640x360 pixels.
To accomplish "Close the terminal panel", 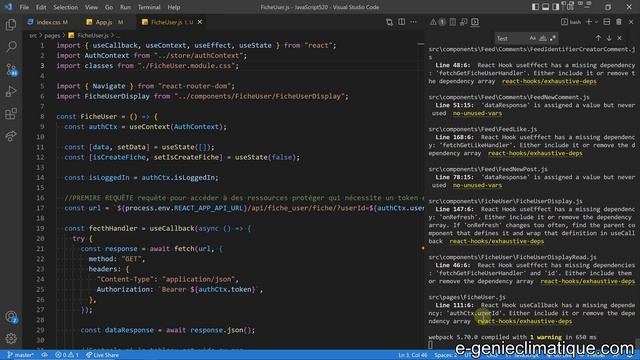I will pyautogui.click(x=631, y=22).
